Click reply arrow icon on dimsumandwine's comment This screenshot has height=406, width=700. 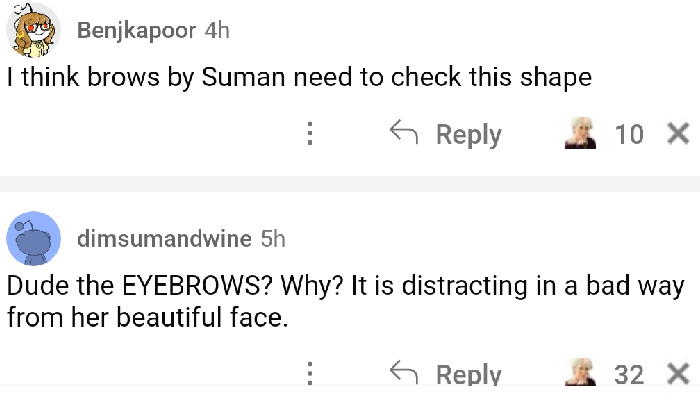pos(403,374)
